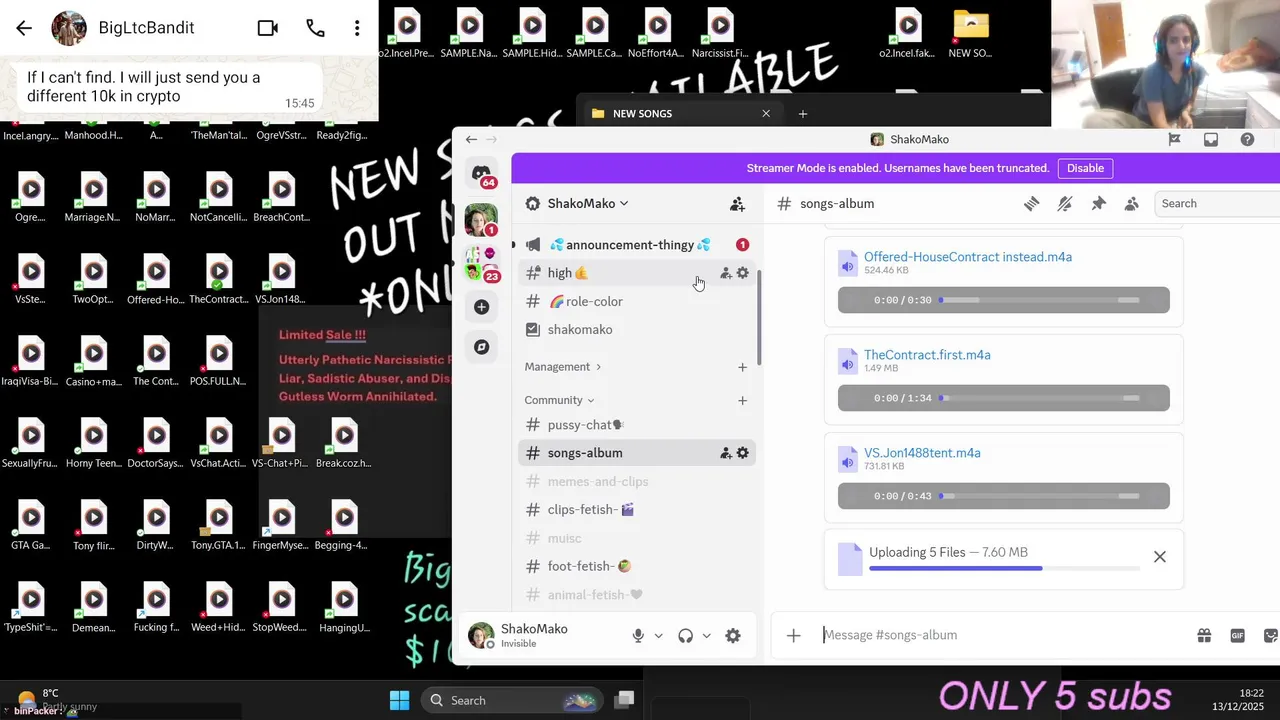Open settings gear for songs-album channel
This screenshot has width=1280, height=720.
click(742, 453)
